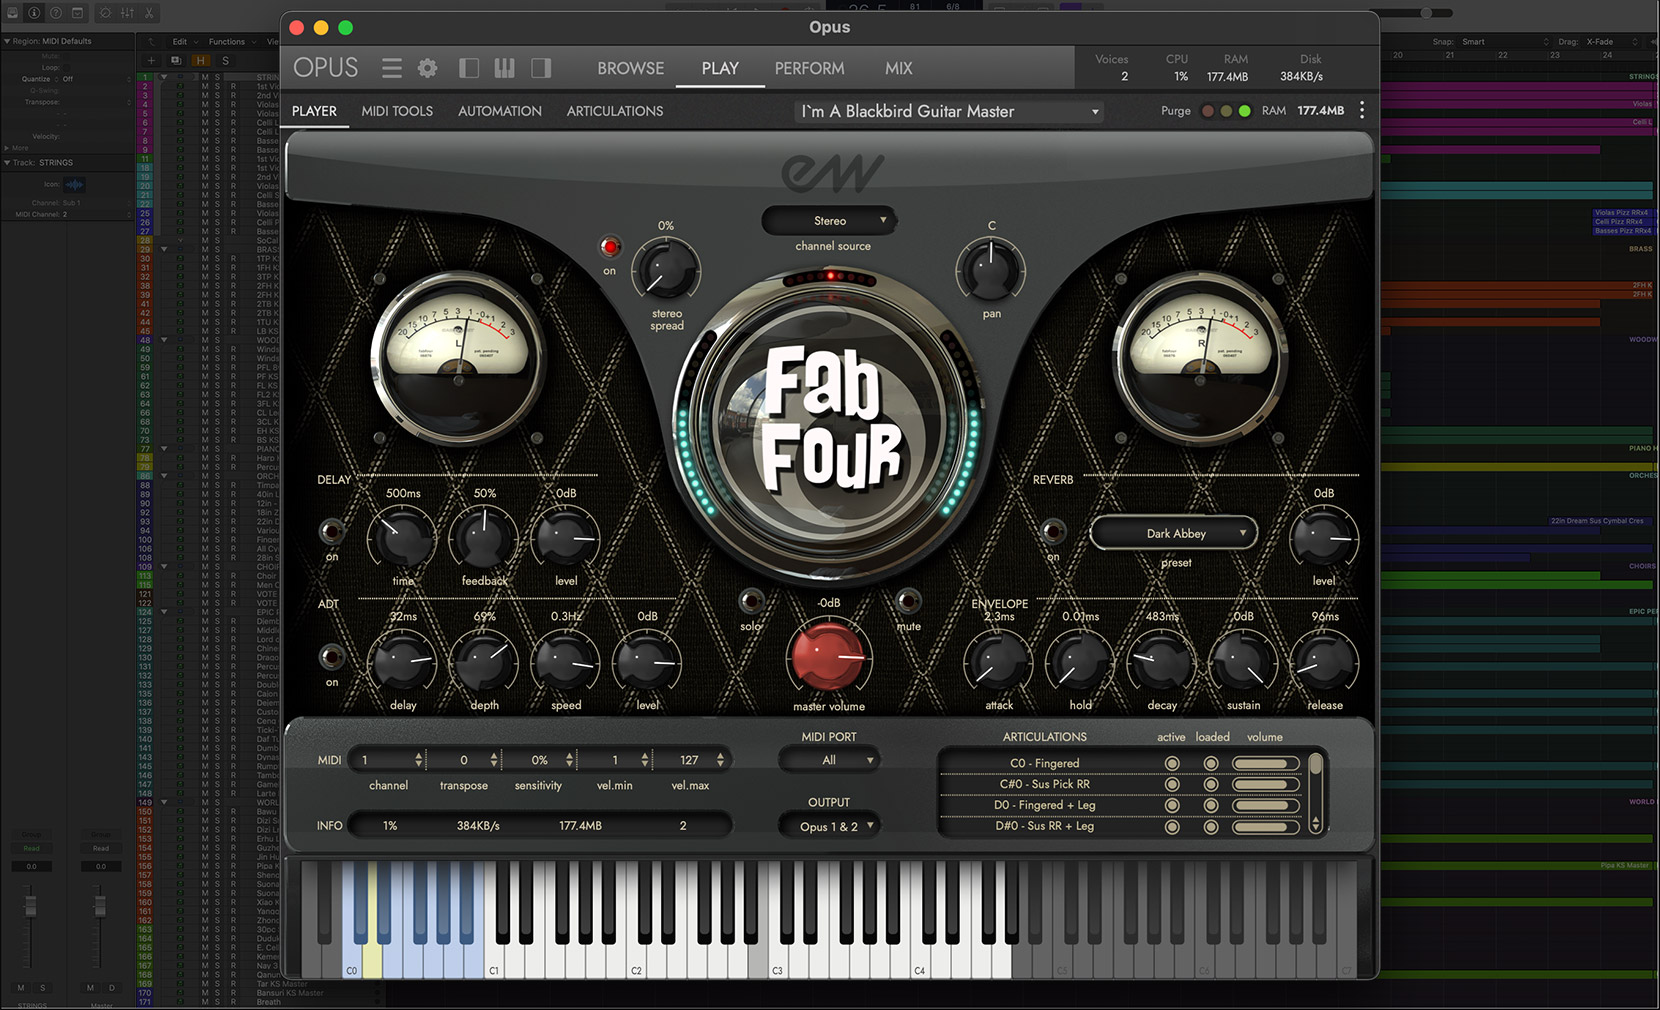Open the output Opus 1 & 2 dropdown
The width and height of the screenshot is (1660, 1010).
[829, 826]
